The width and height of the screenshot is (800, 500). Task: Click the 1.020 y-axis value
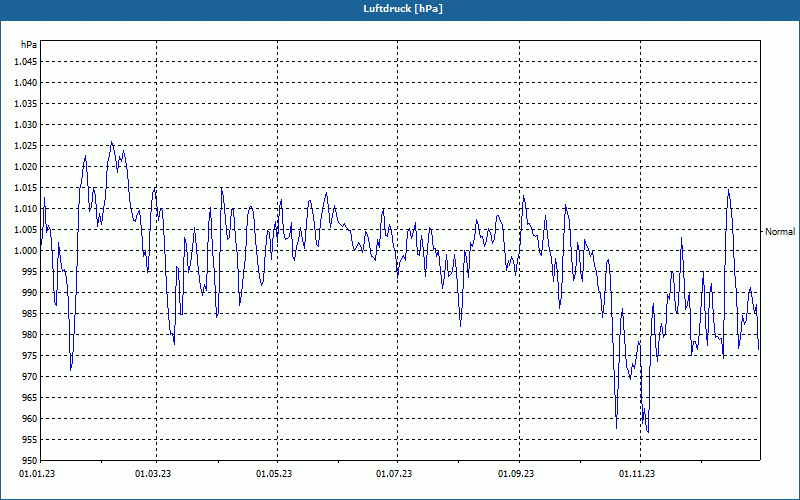[x=26, y=167]
